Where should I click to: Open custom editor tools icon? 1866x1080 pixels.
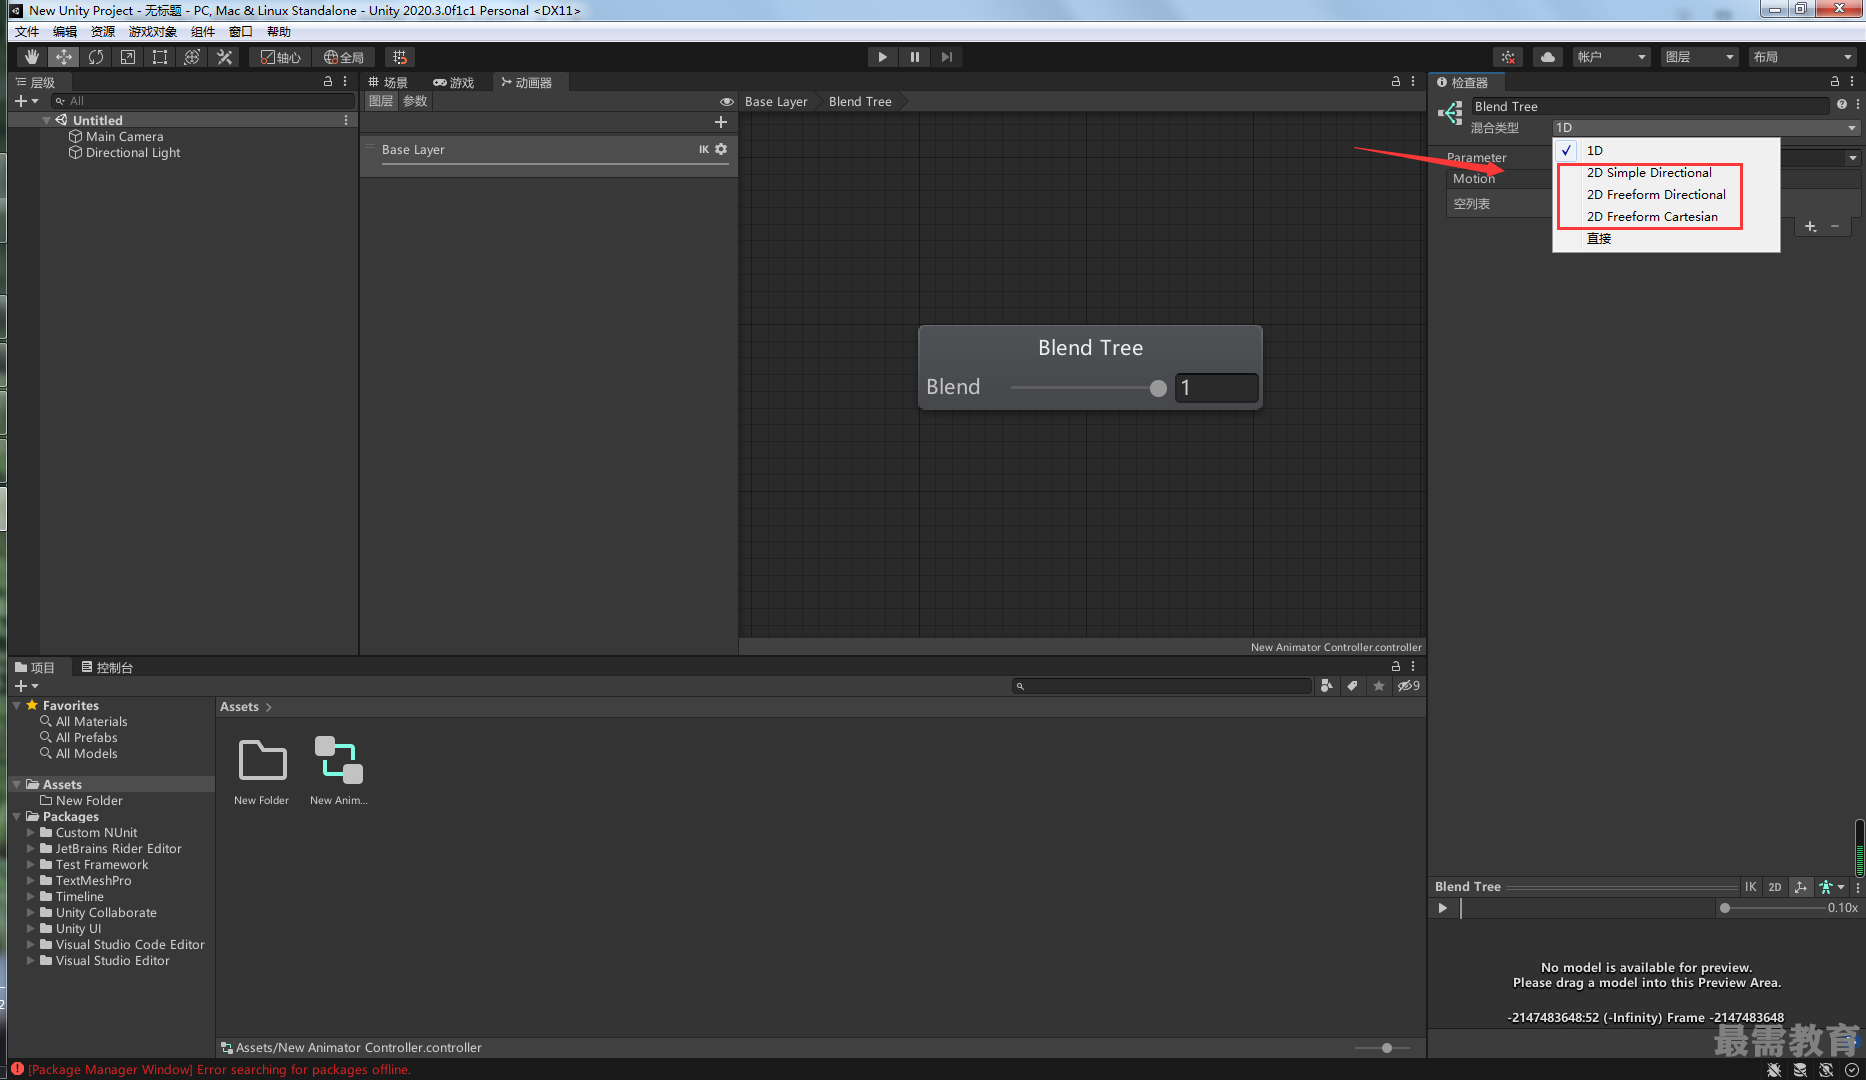225,57
